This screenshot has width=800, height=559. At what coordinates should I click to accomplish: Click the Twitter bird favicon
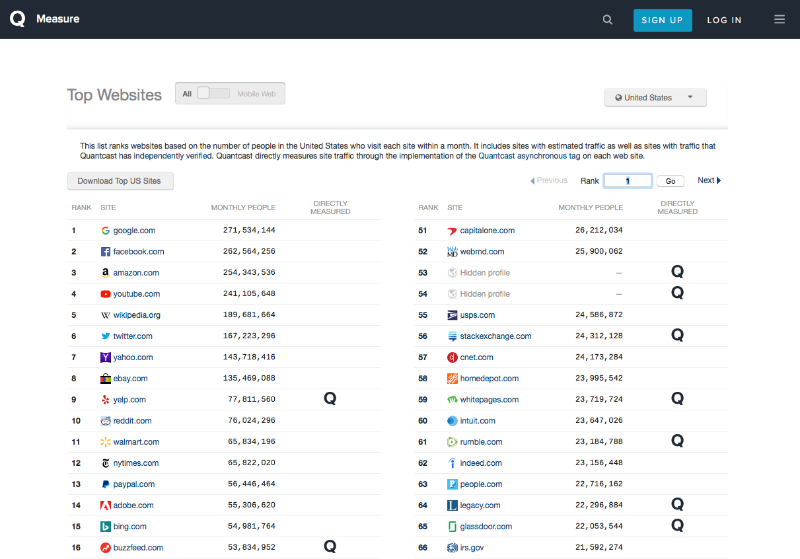click(105, 336)
